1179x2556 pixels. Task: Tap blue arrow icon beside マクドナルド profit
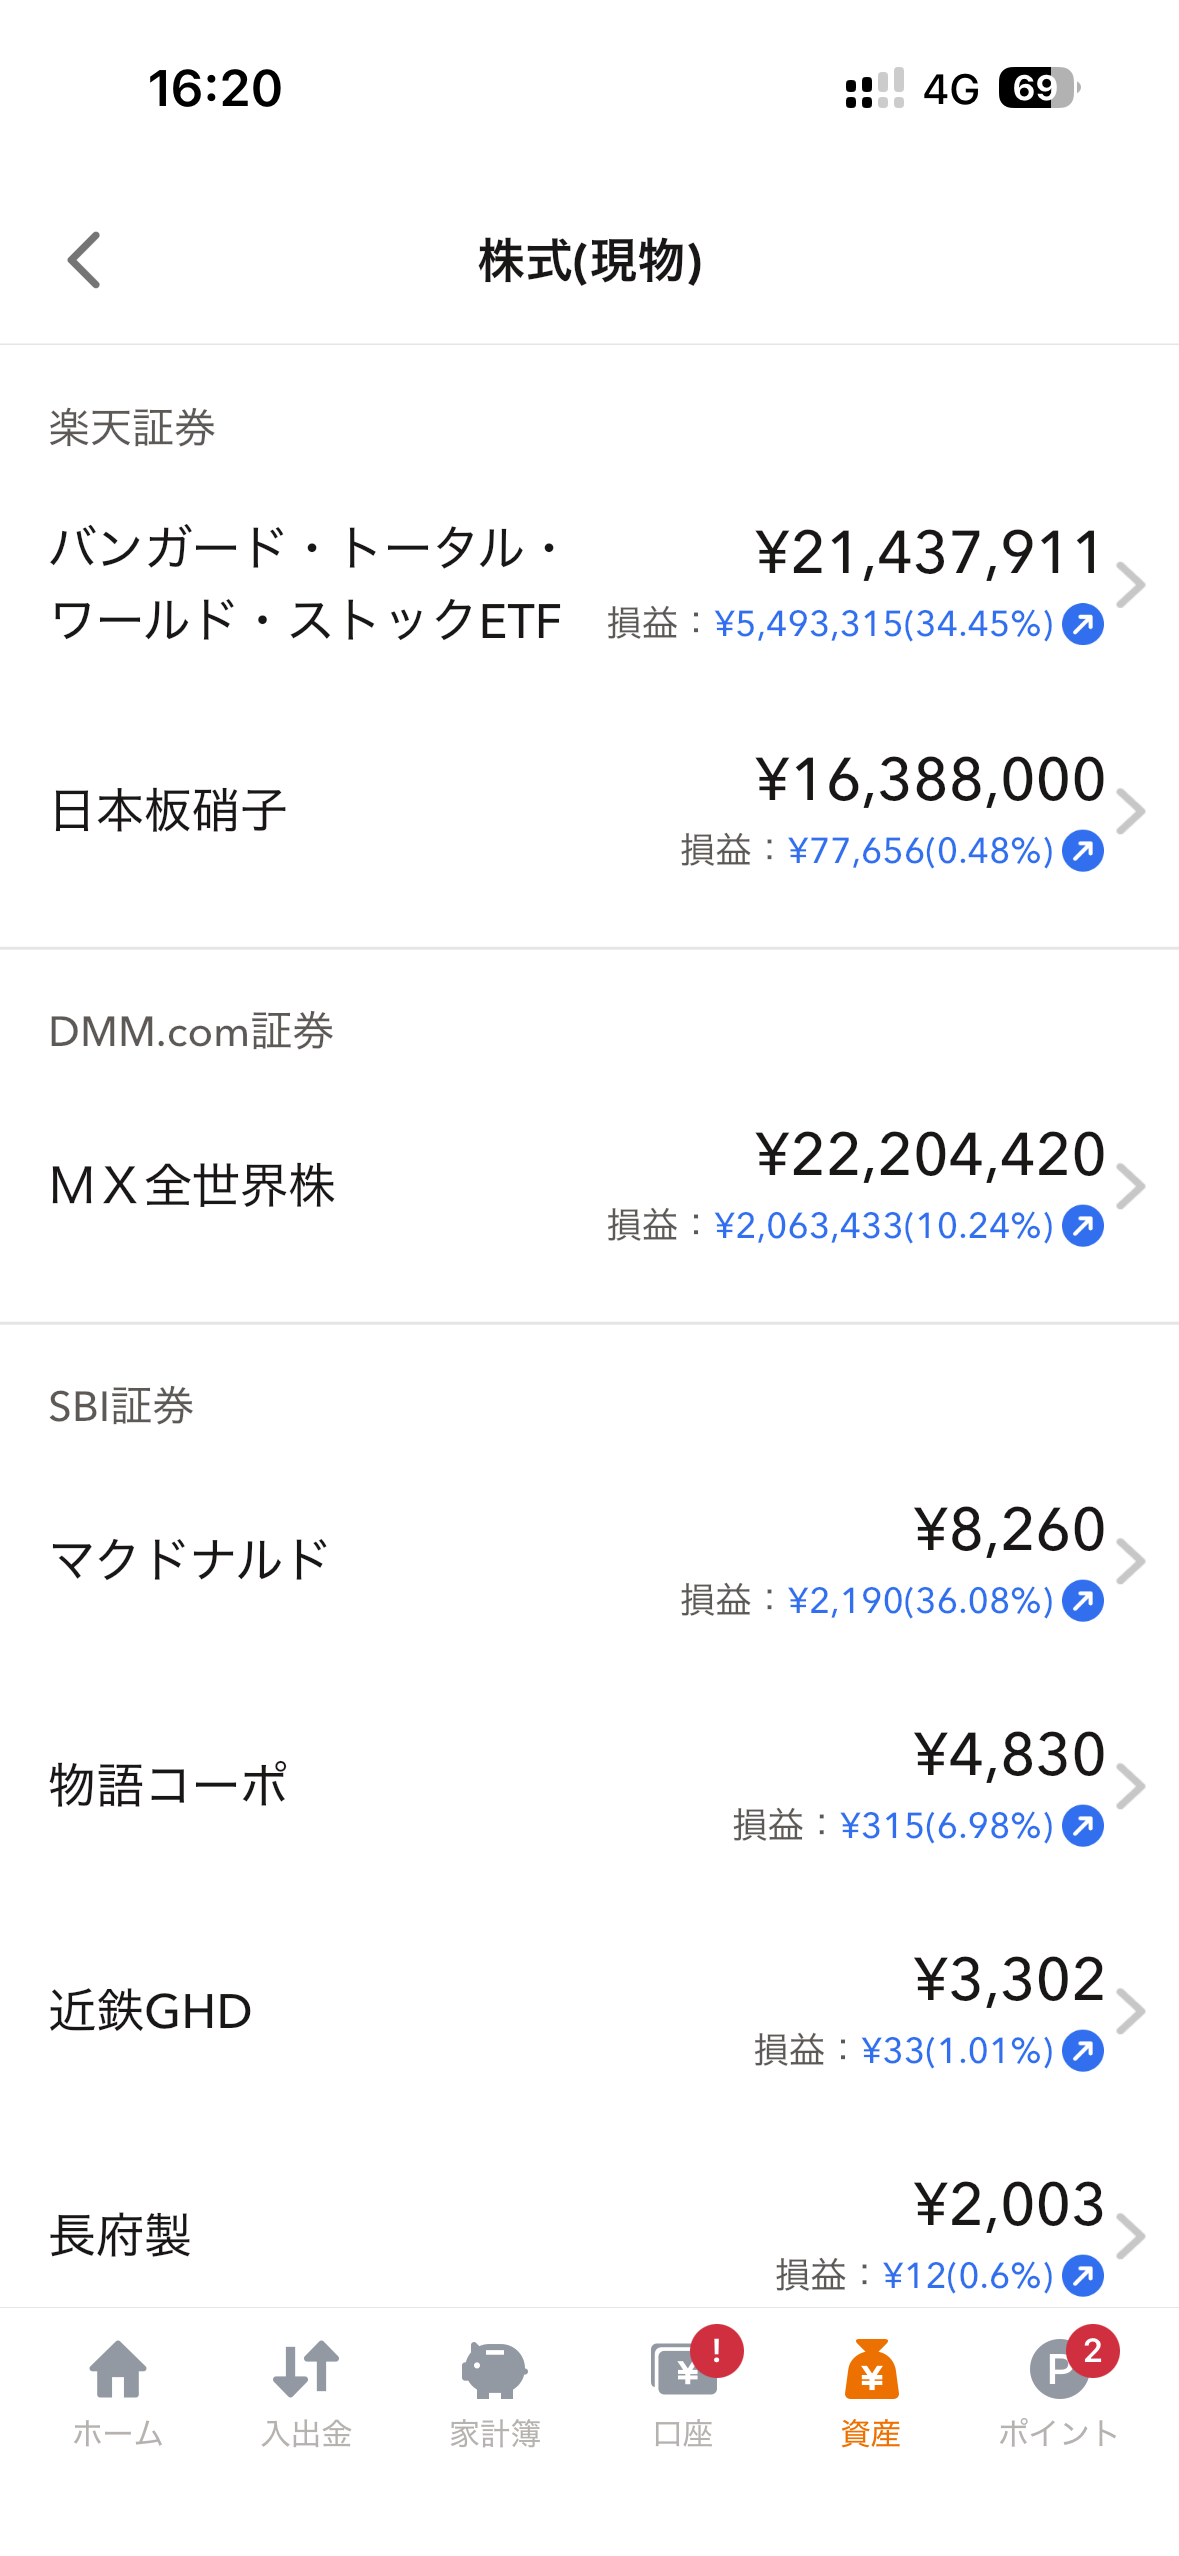pos(1083,1601)
